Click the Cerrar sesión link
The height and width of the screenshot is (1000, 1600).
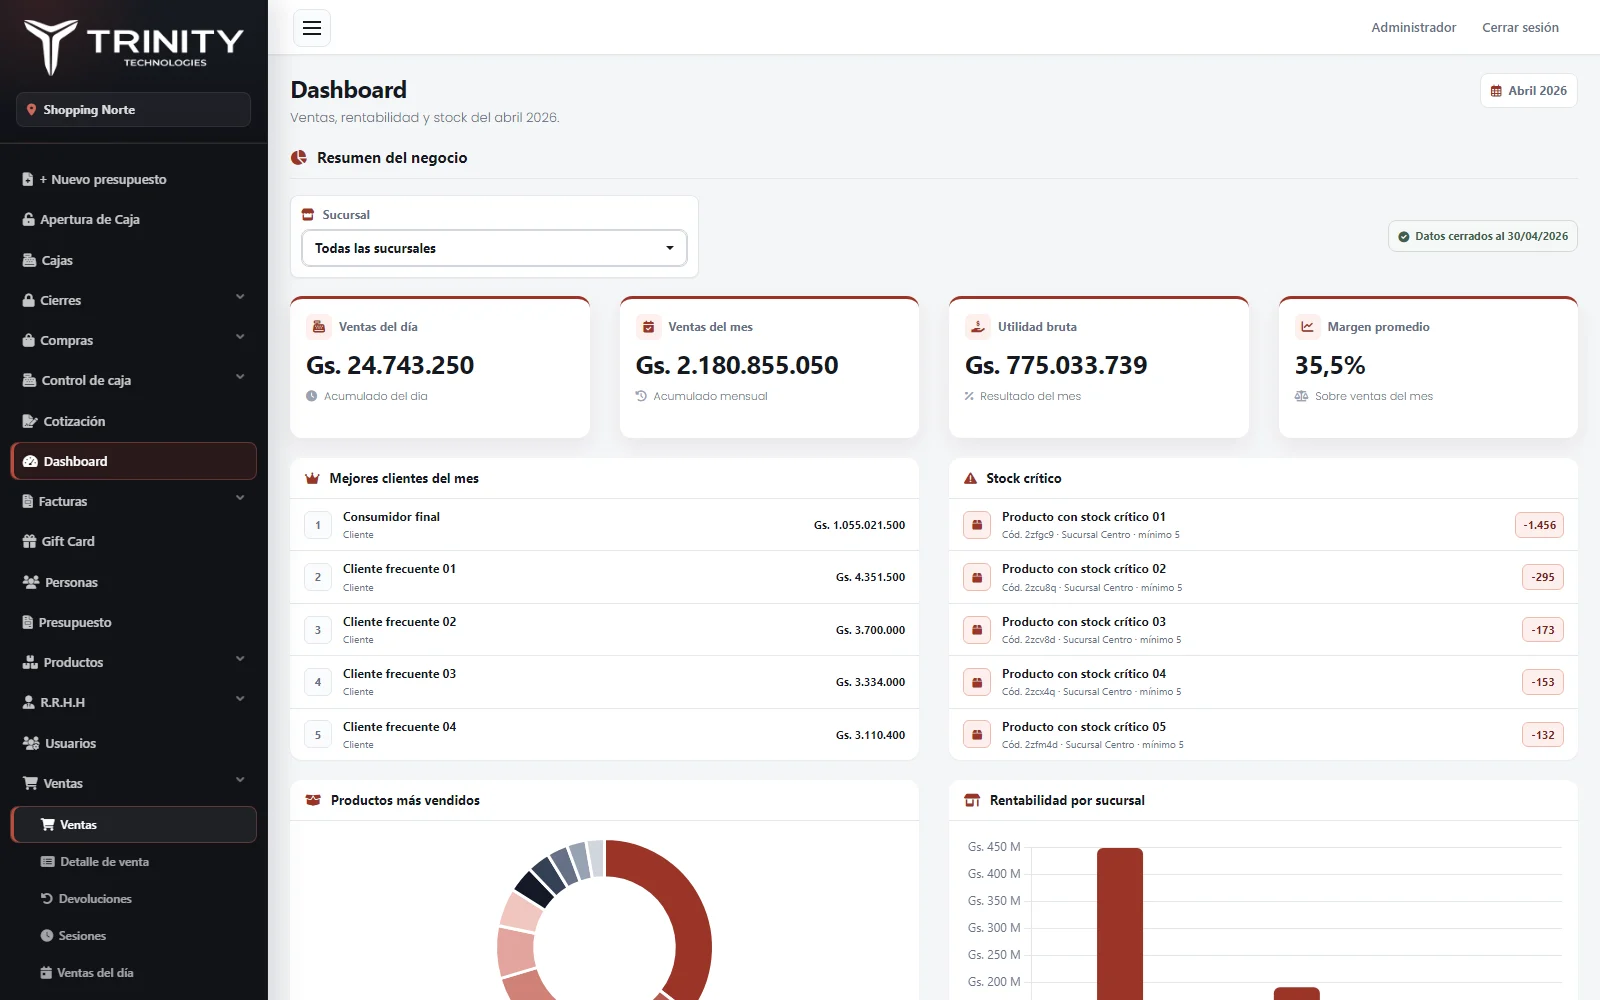point(1520,28)
